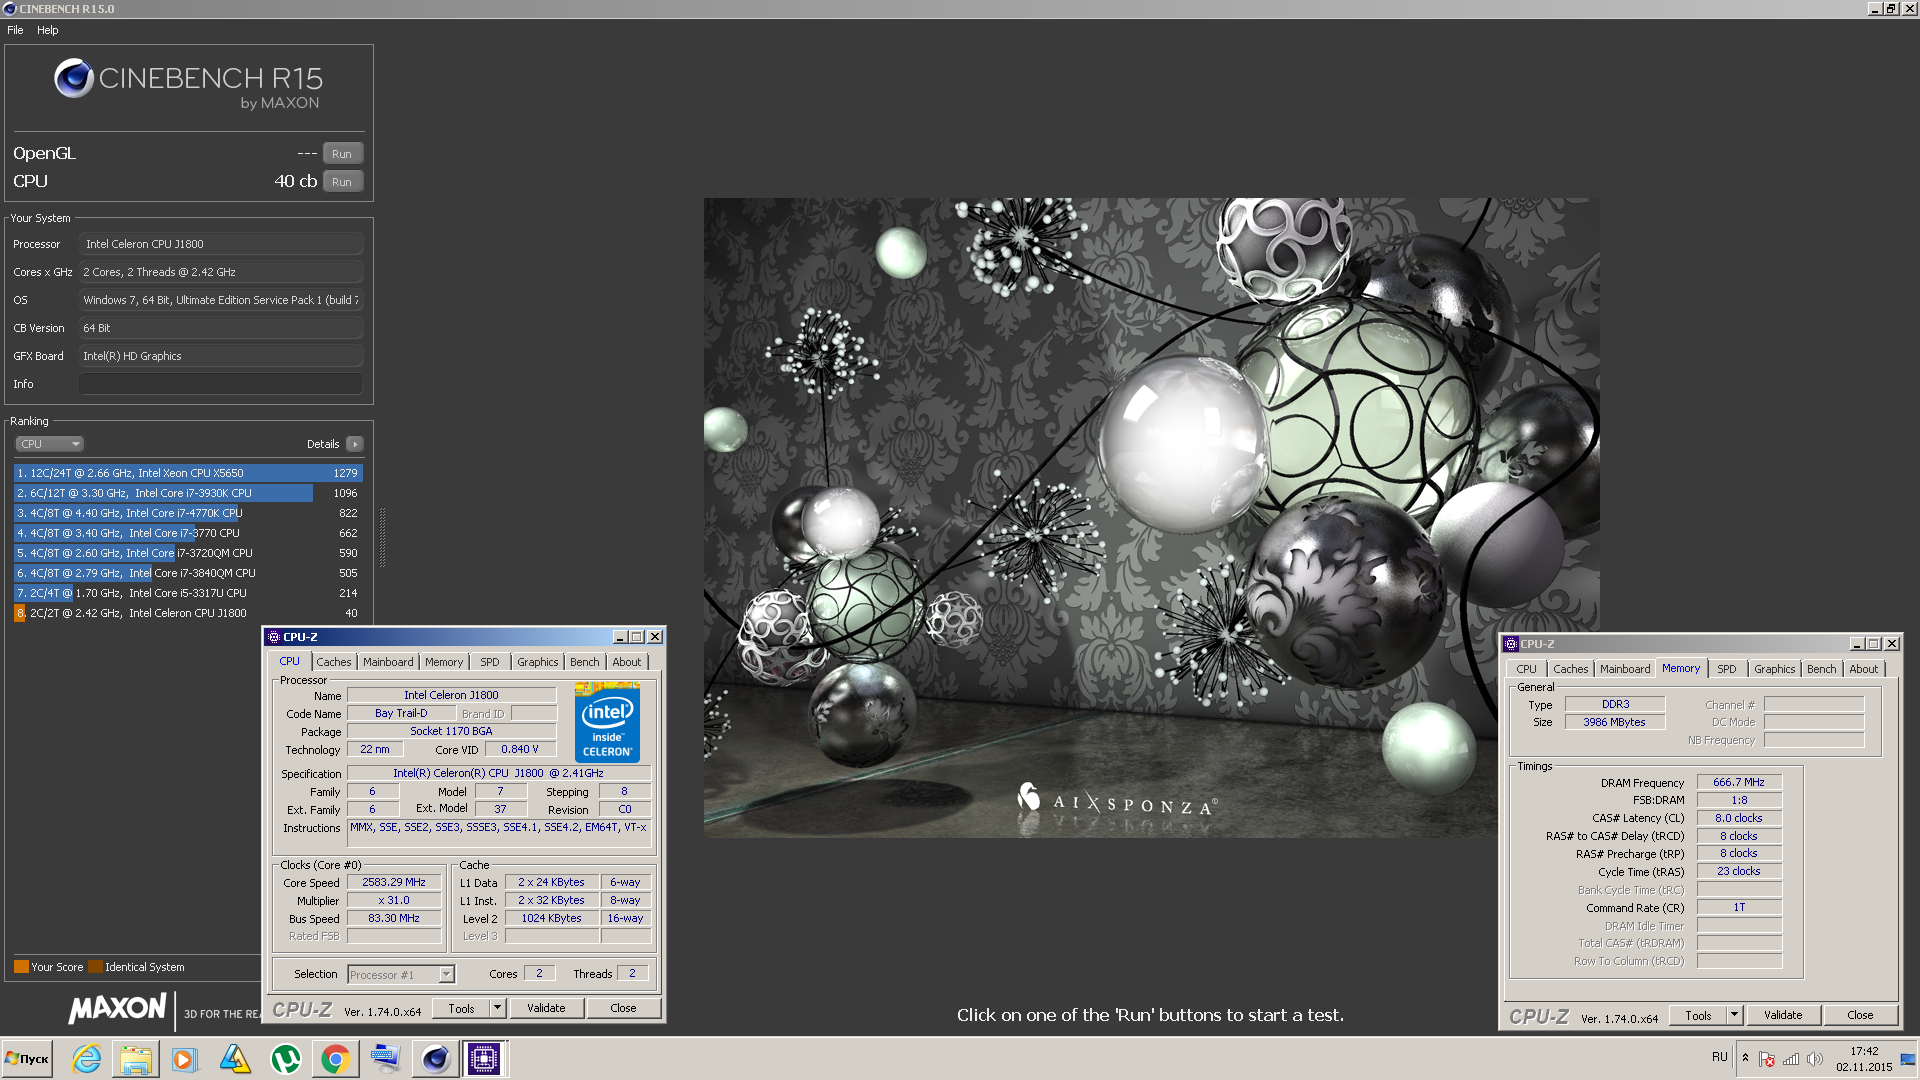
Task: Click Show desktop icon beside clock
Action: pyautogui.click(x=1908, y=1059)
